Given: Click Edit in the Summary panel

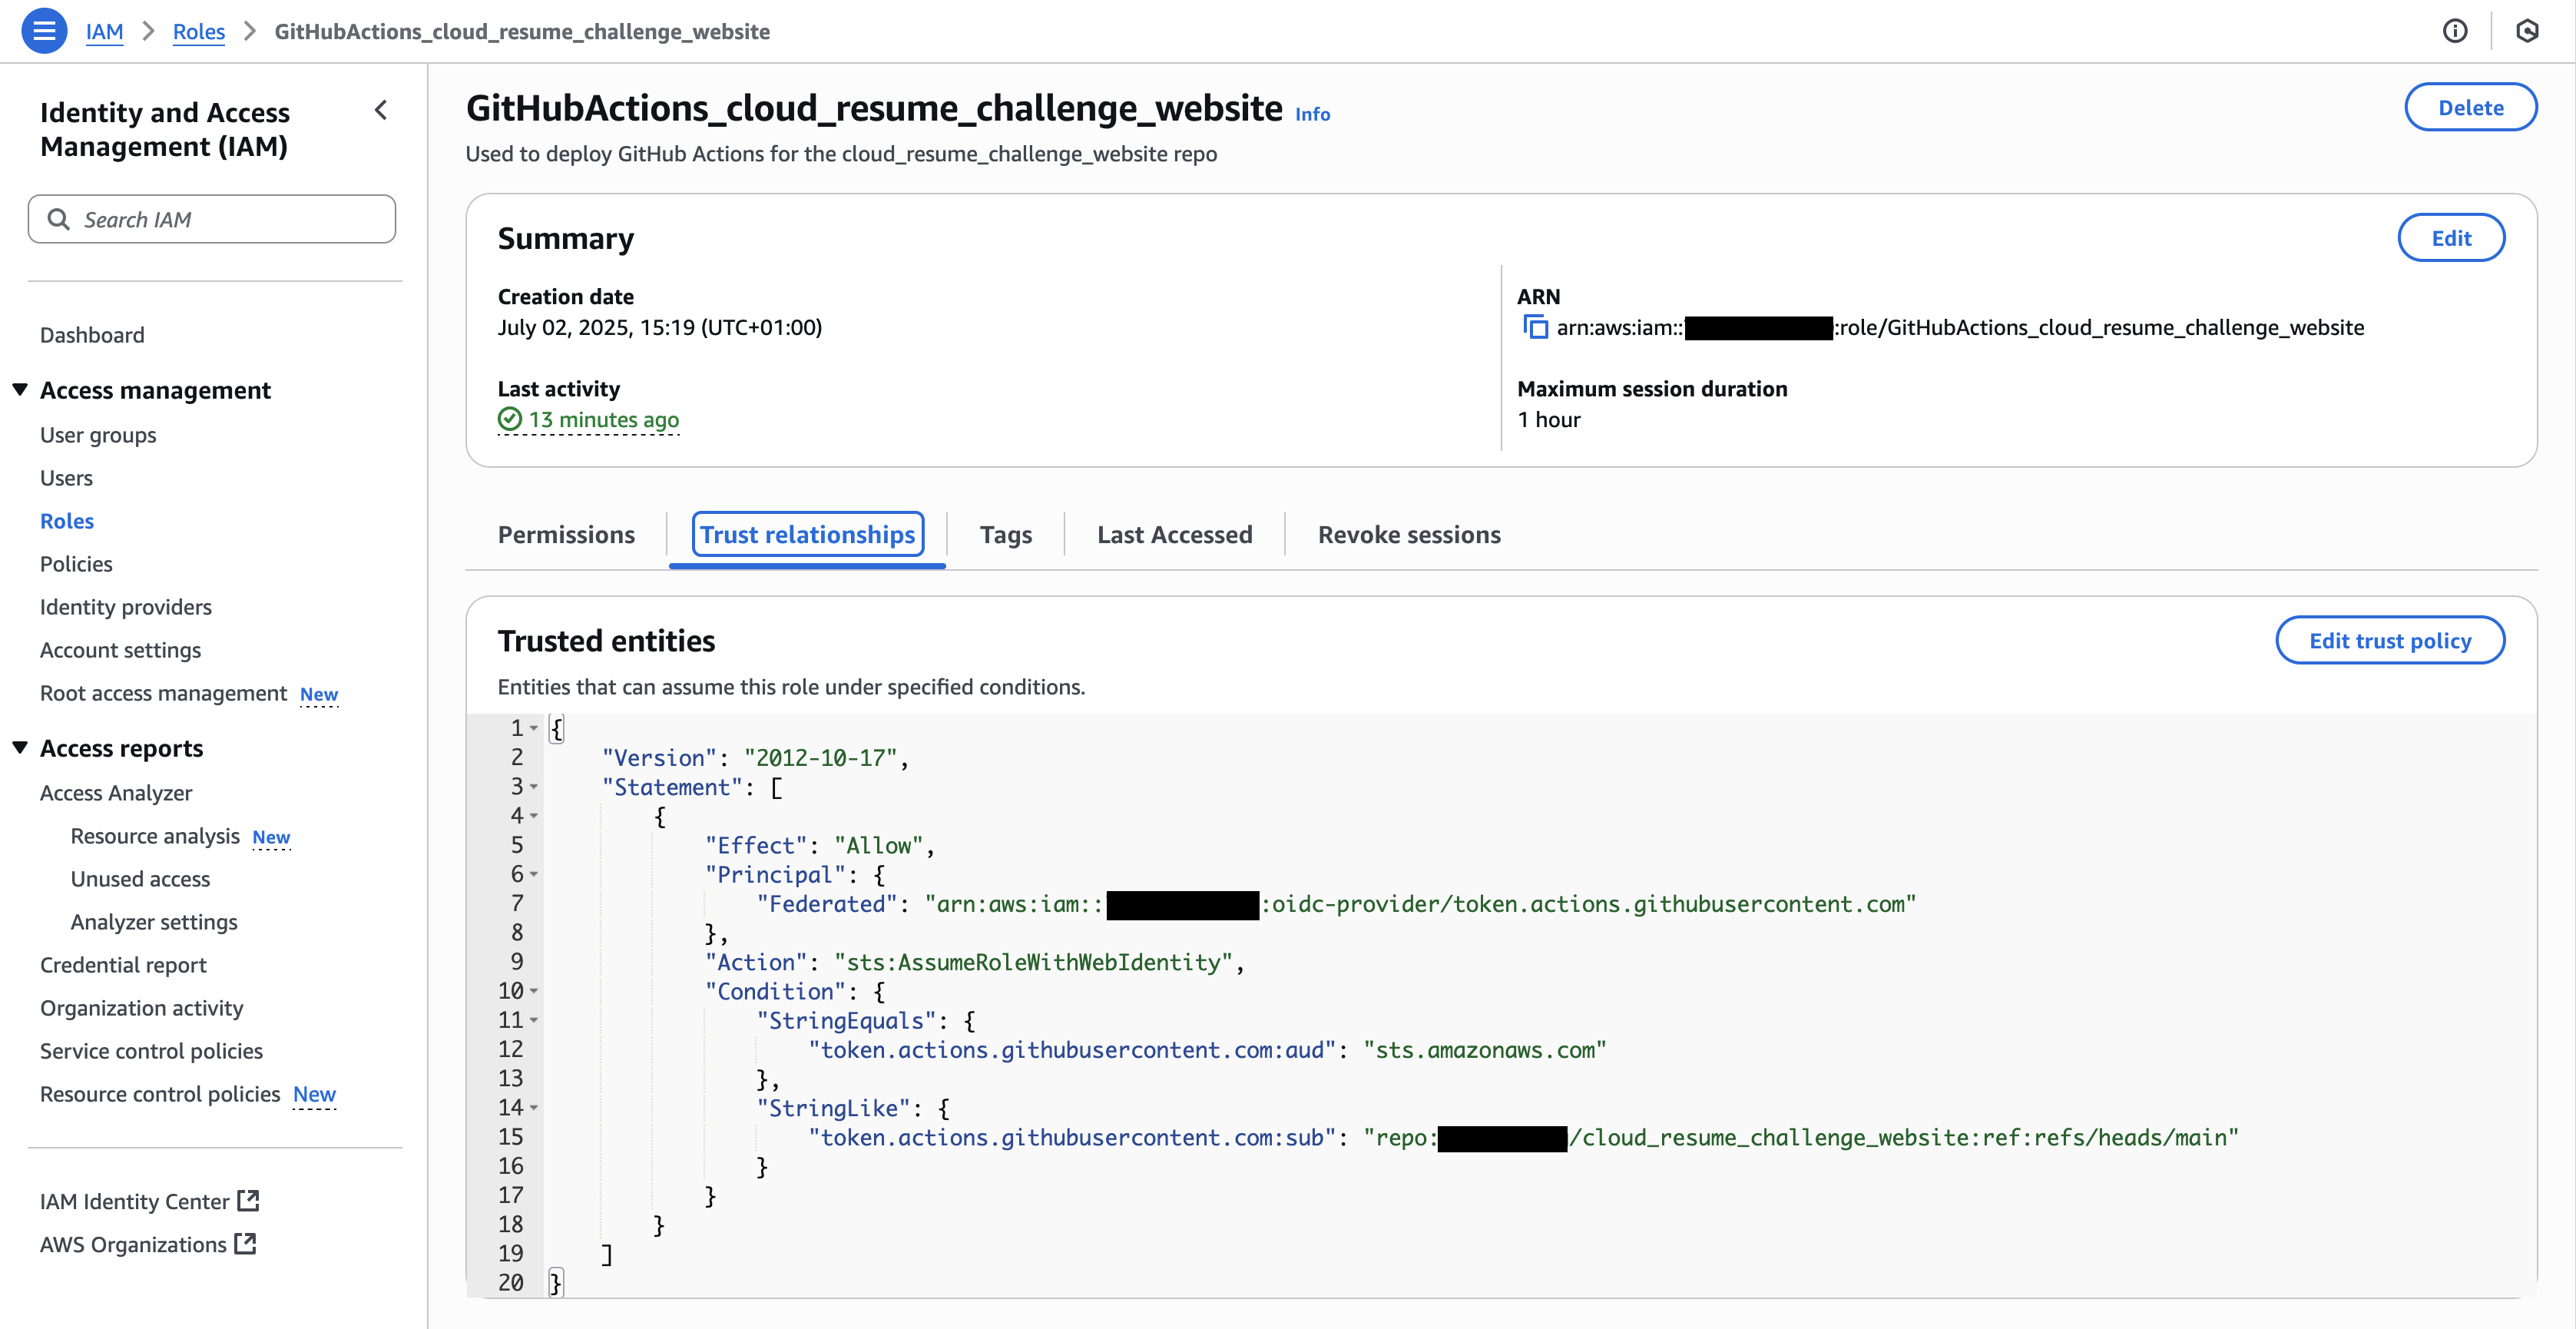Looking at the screenshot, I should tap(2451, 238).
